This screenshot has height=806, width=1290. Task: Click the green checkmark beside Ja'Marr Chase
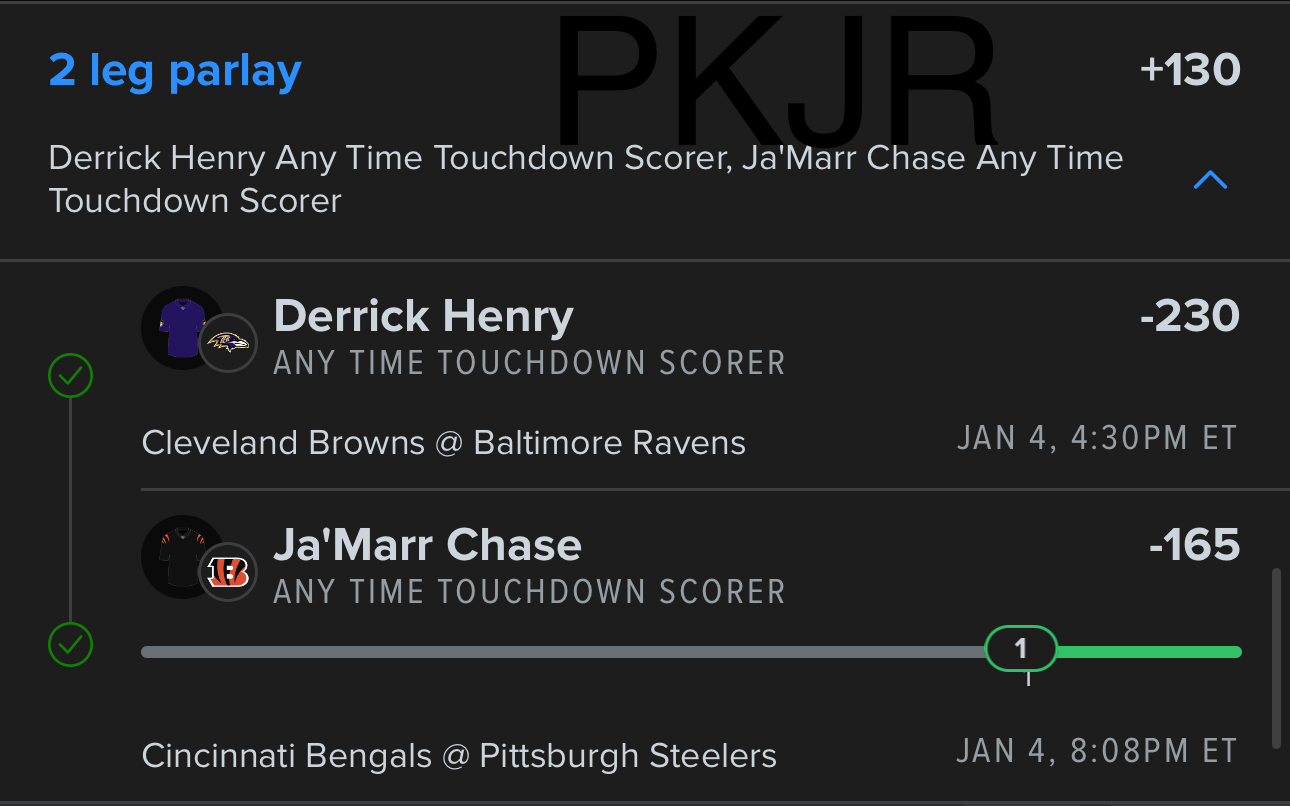[x=71, y=644]
